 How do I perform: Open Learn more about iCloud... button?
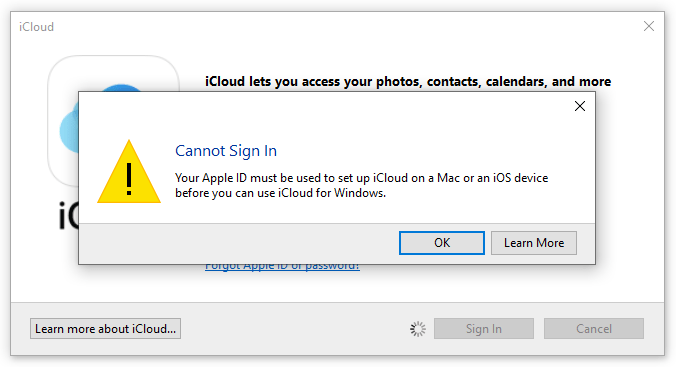pos(105,329)
